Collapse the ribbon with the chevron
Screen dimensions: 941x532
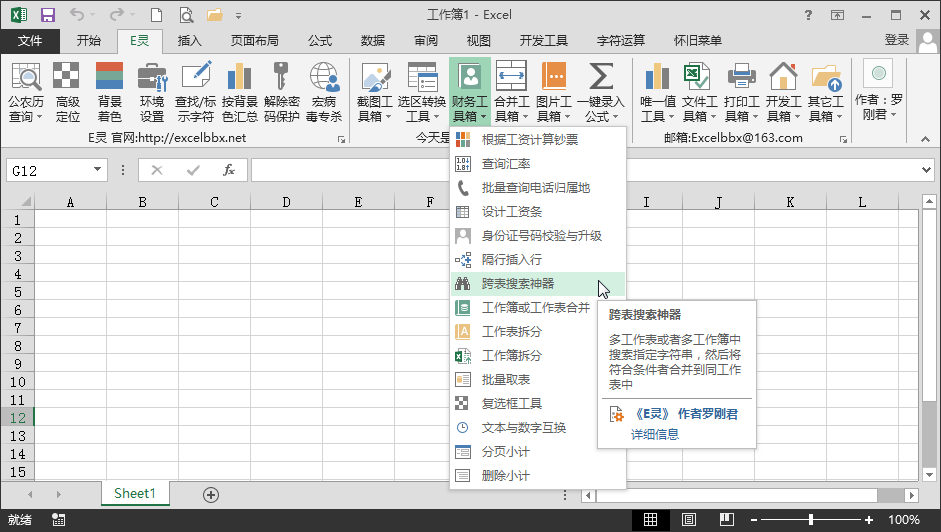[925, 139]
